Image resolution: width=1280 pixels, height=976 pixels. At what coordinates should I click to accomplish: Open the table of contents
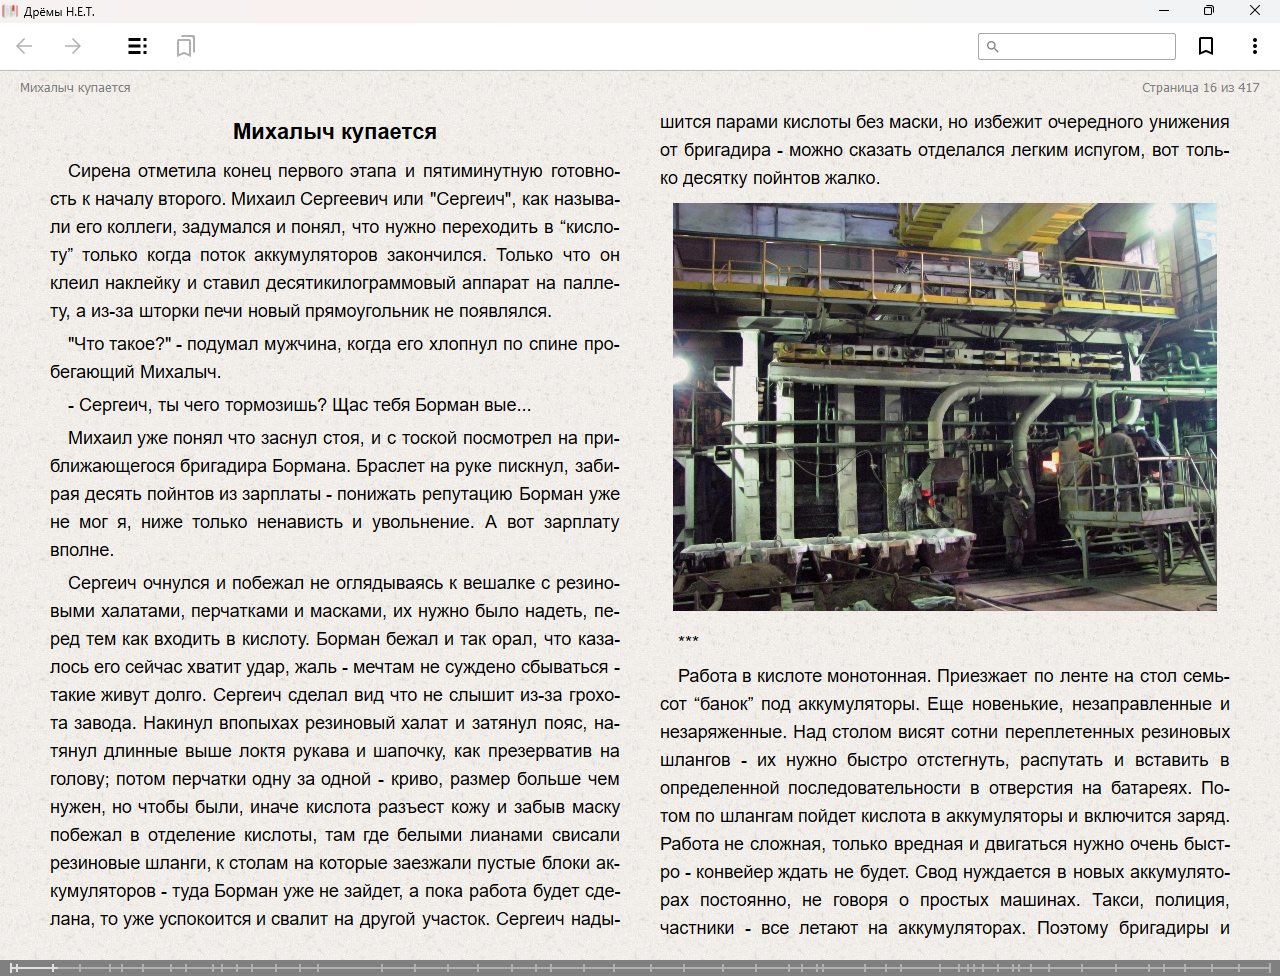pyautogui.click(x=138, y=46)
